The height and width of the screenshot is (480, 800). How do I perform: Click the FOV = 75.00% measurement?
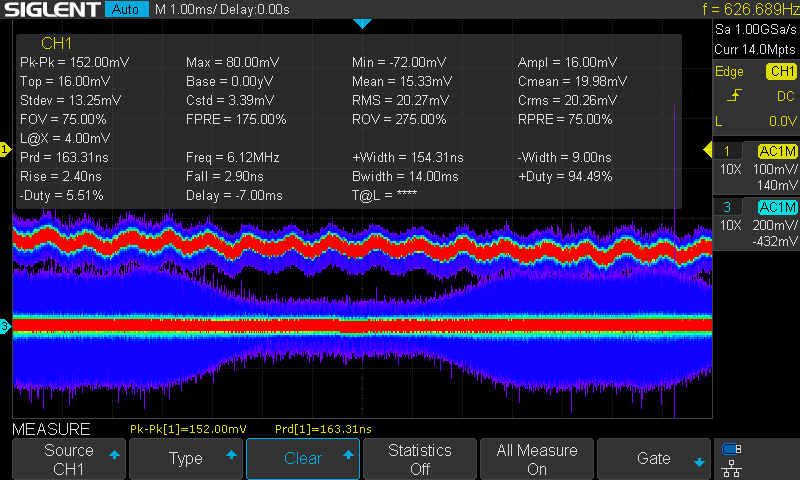coord(63,119)
